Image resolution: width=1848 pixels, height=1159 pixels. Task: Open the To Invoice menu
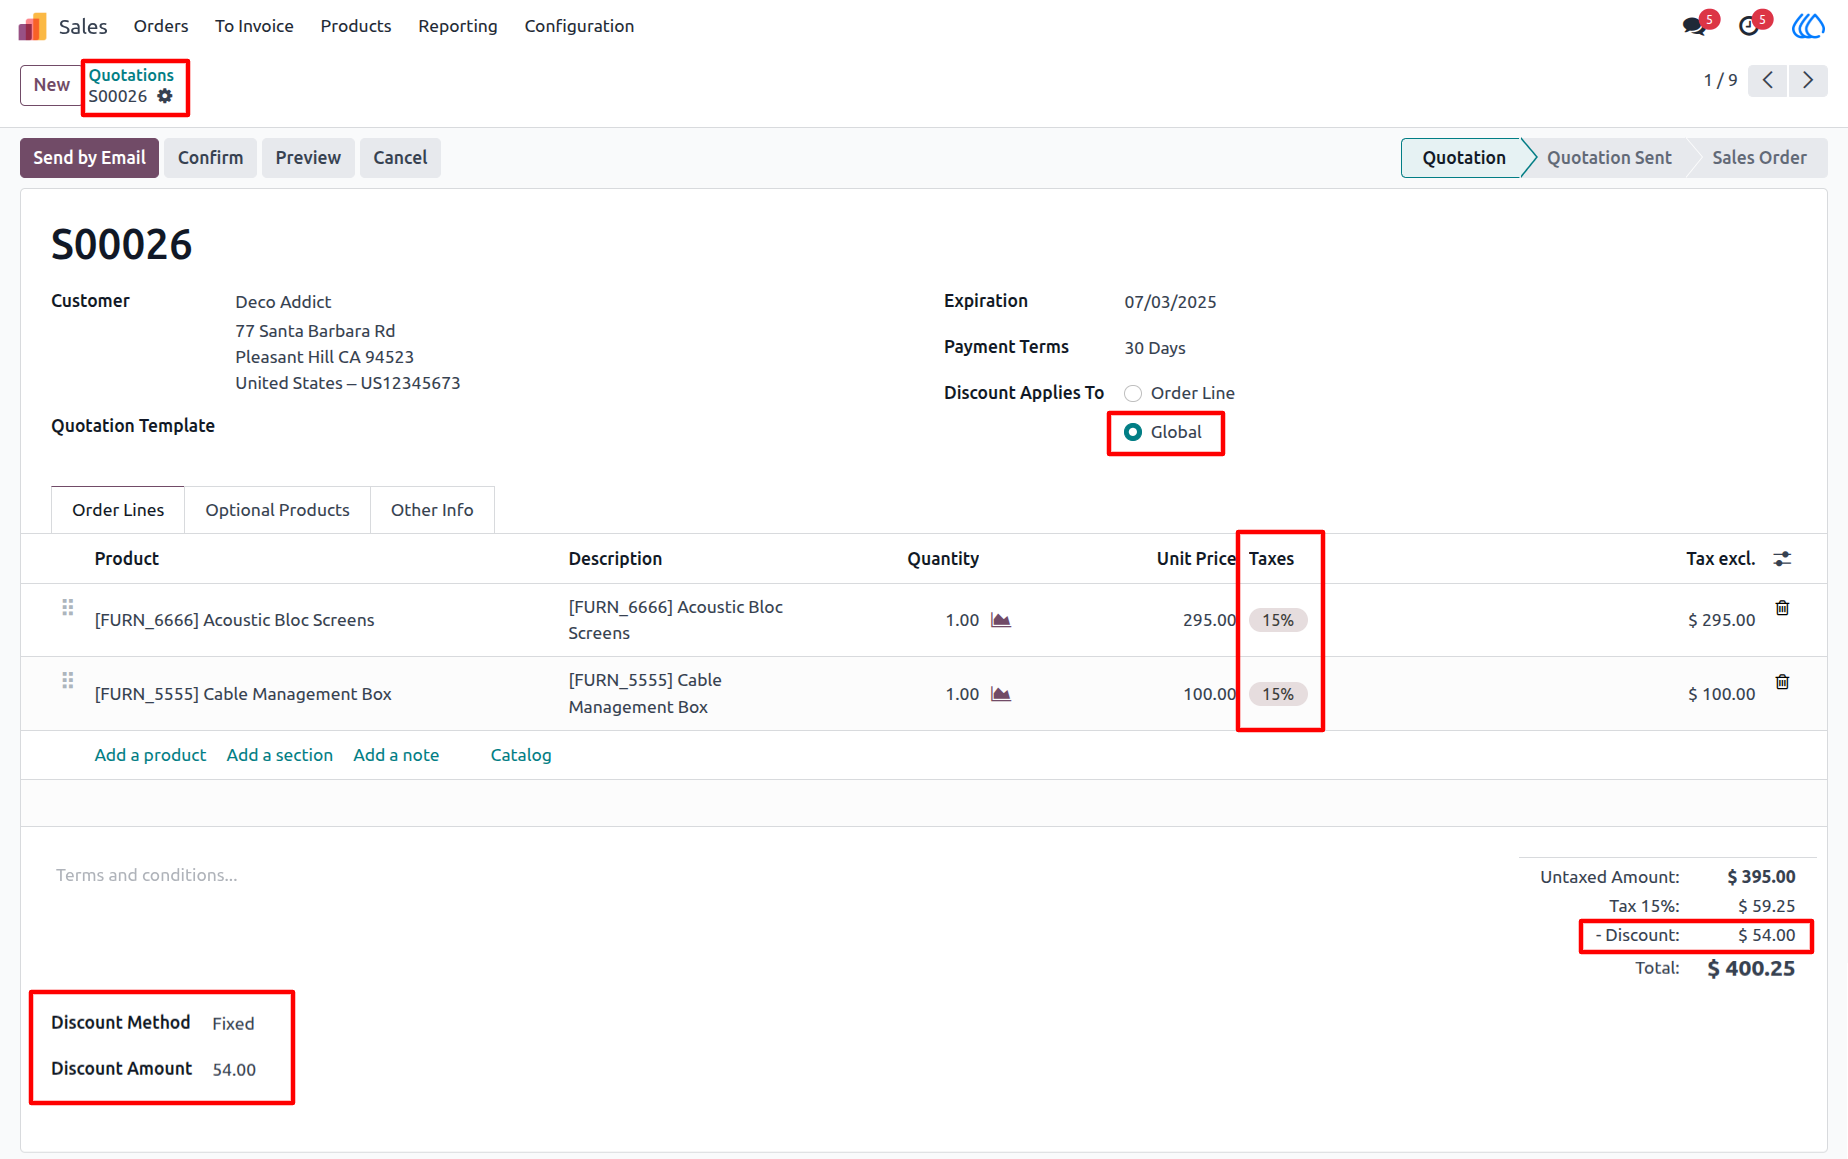[254, 26]
